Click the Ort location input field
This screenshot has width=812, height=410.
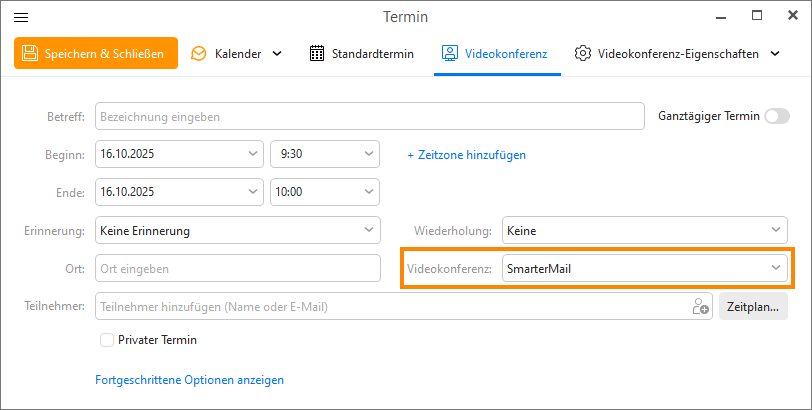click(x=237, y=269)
